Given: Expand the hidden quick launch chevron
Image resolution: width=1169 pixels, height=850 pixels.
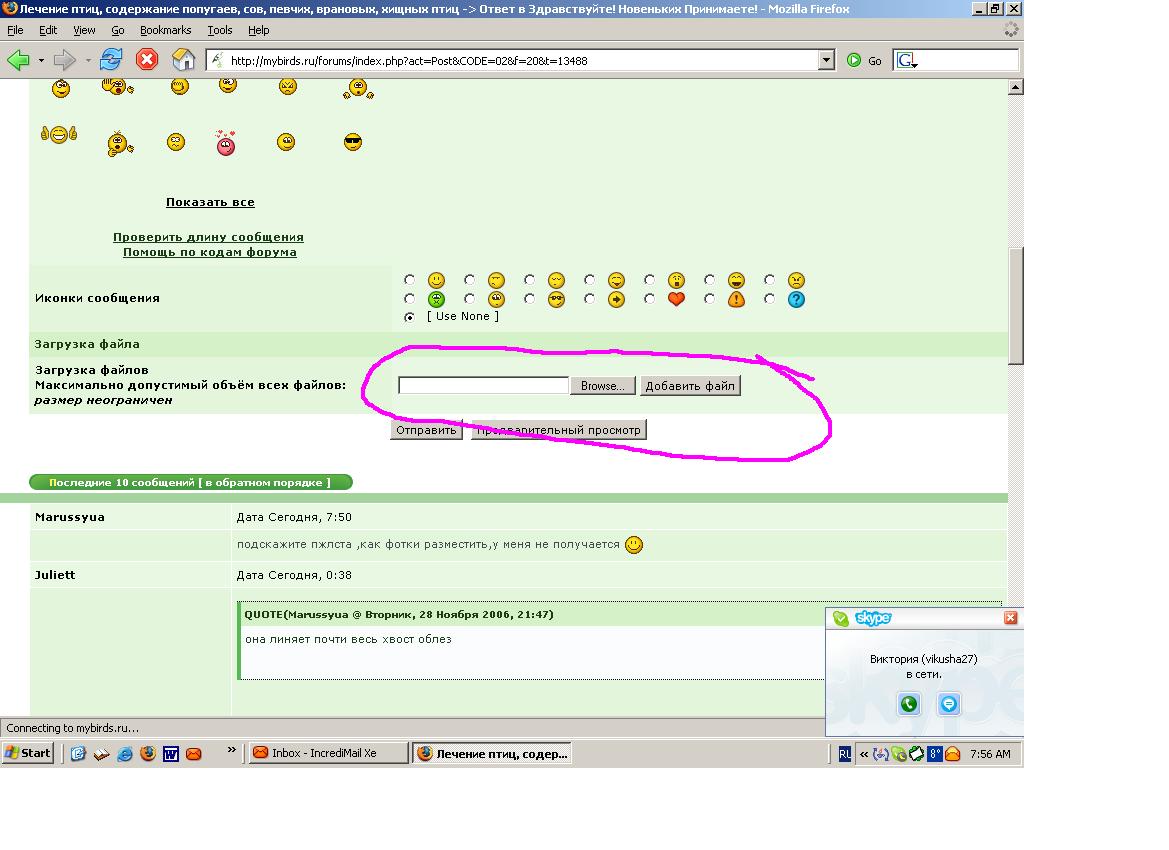Looking at the screenshot, I should click(x=232, y=750).
